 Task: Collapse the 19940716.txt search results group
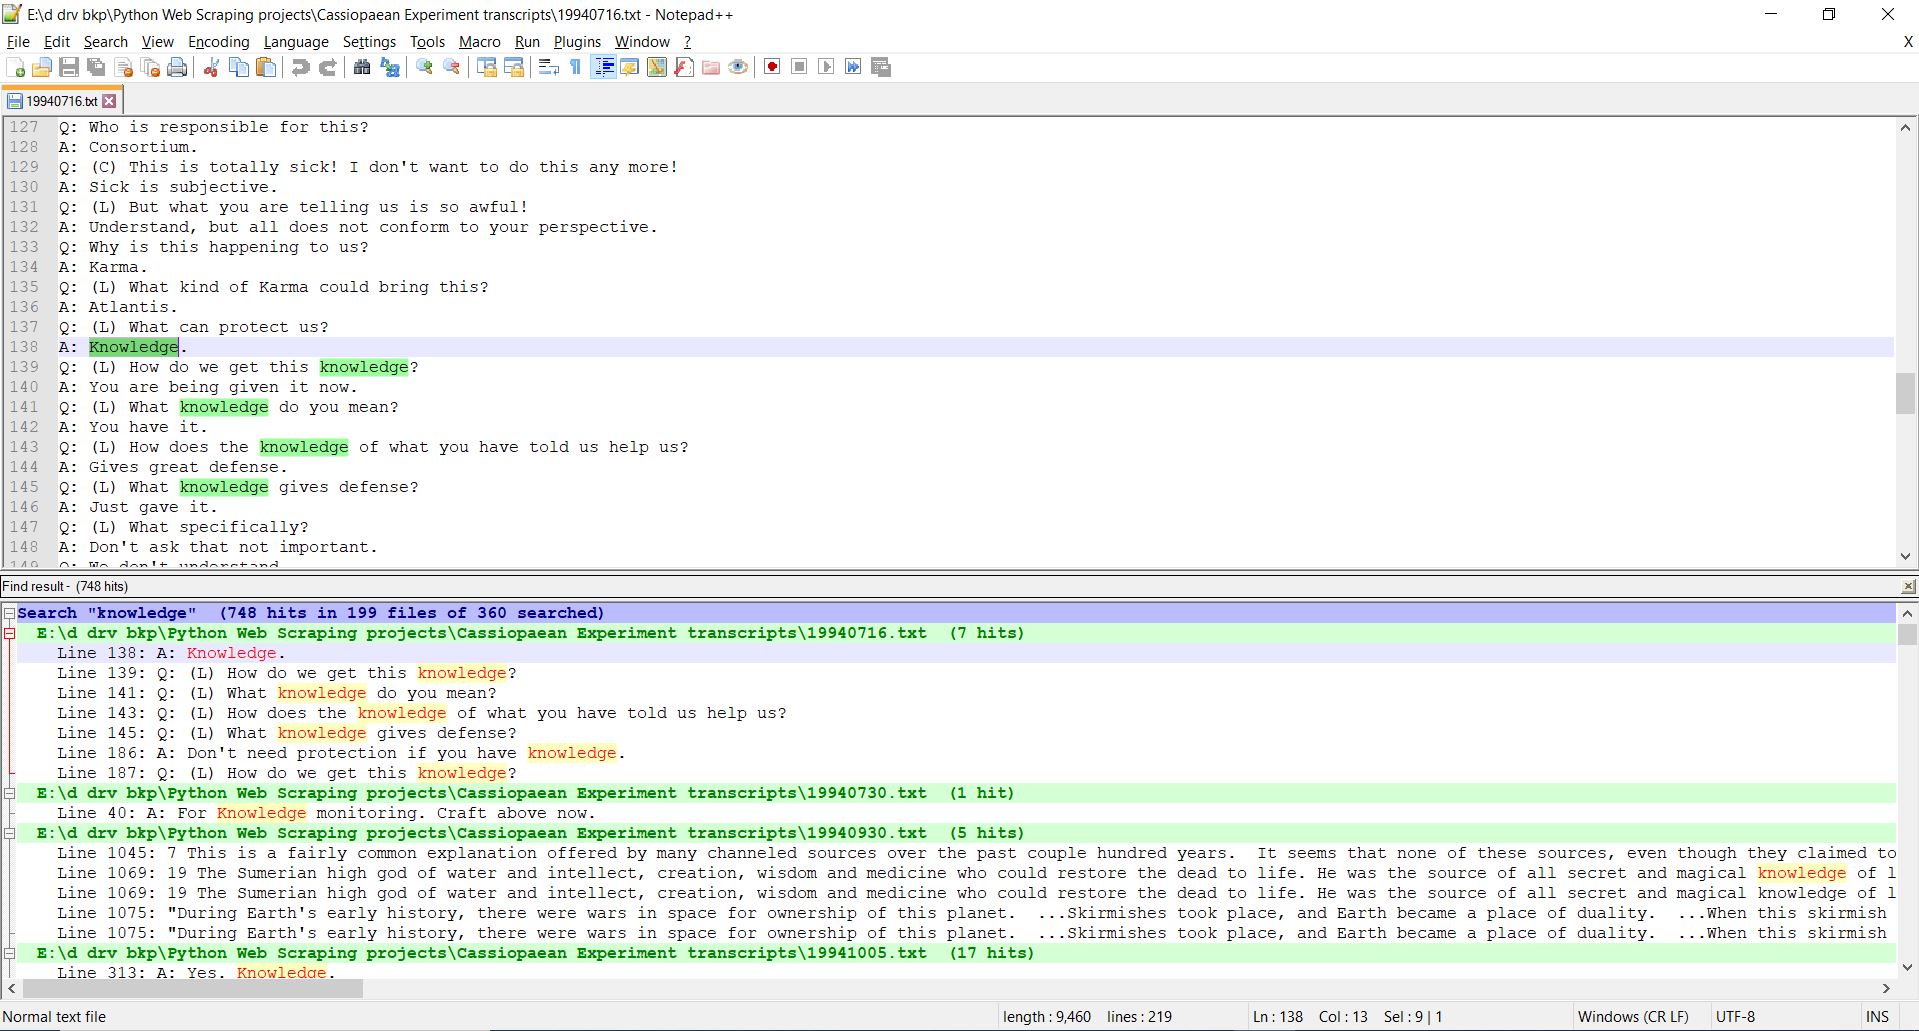pos(9,633)
